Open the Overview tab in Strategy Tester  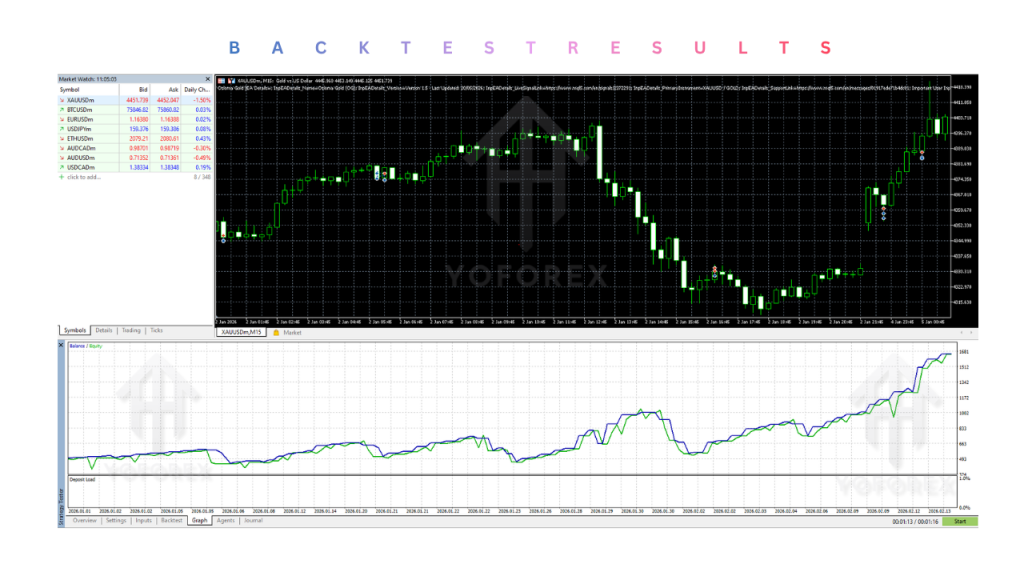(85, 520)
